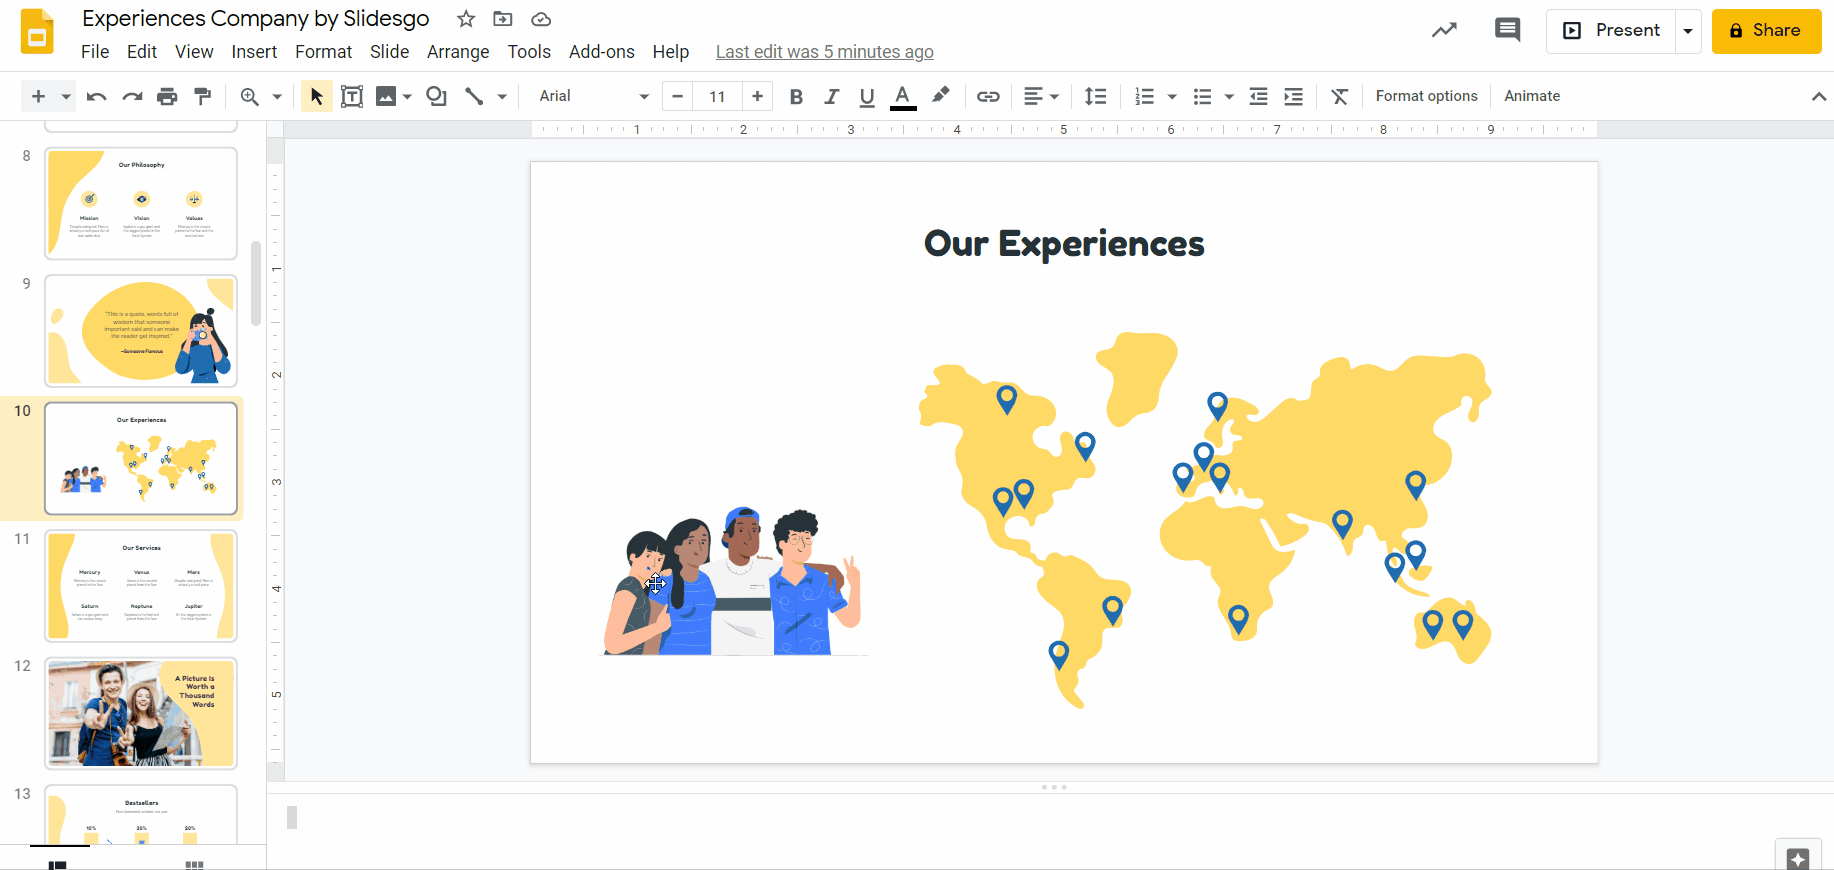1834x870 pixels.
Task: Redo the last action
Action: [x=132, y=96]
